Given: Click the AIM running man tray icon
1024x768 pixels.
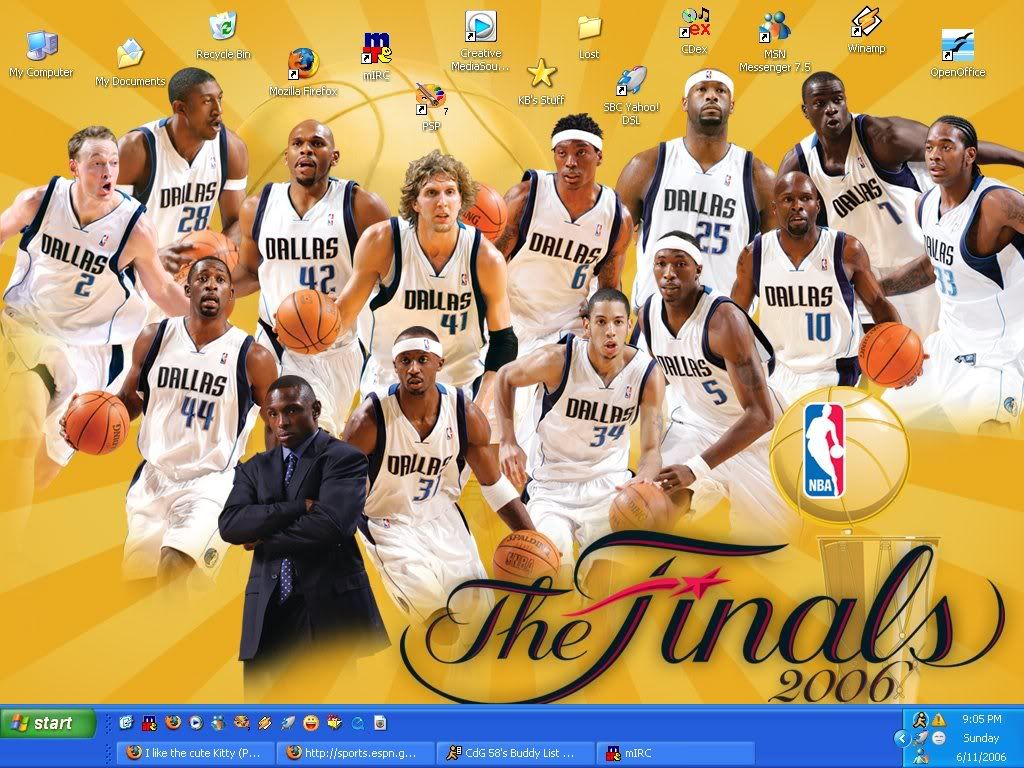Looking at the screenshot, I should [x=920, y=720].
